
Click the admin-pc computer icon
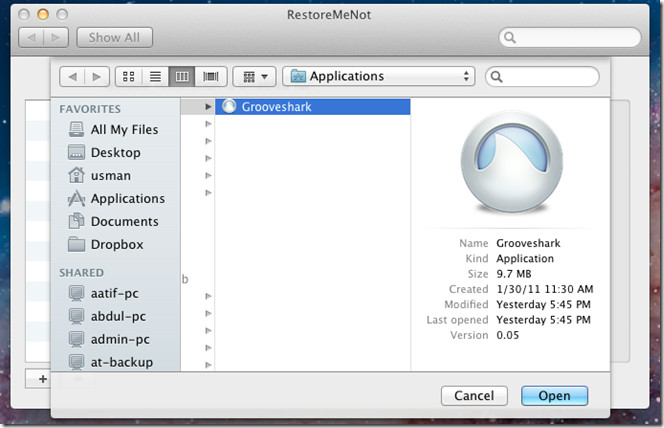(x=76, y=339)
